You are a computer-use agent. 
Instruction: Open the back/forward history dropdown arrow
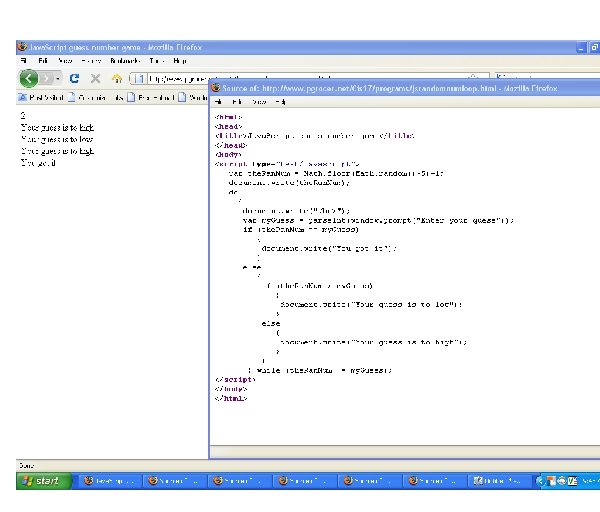tap(58, 79)
